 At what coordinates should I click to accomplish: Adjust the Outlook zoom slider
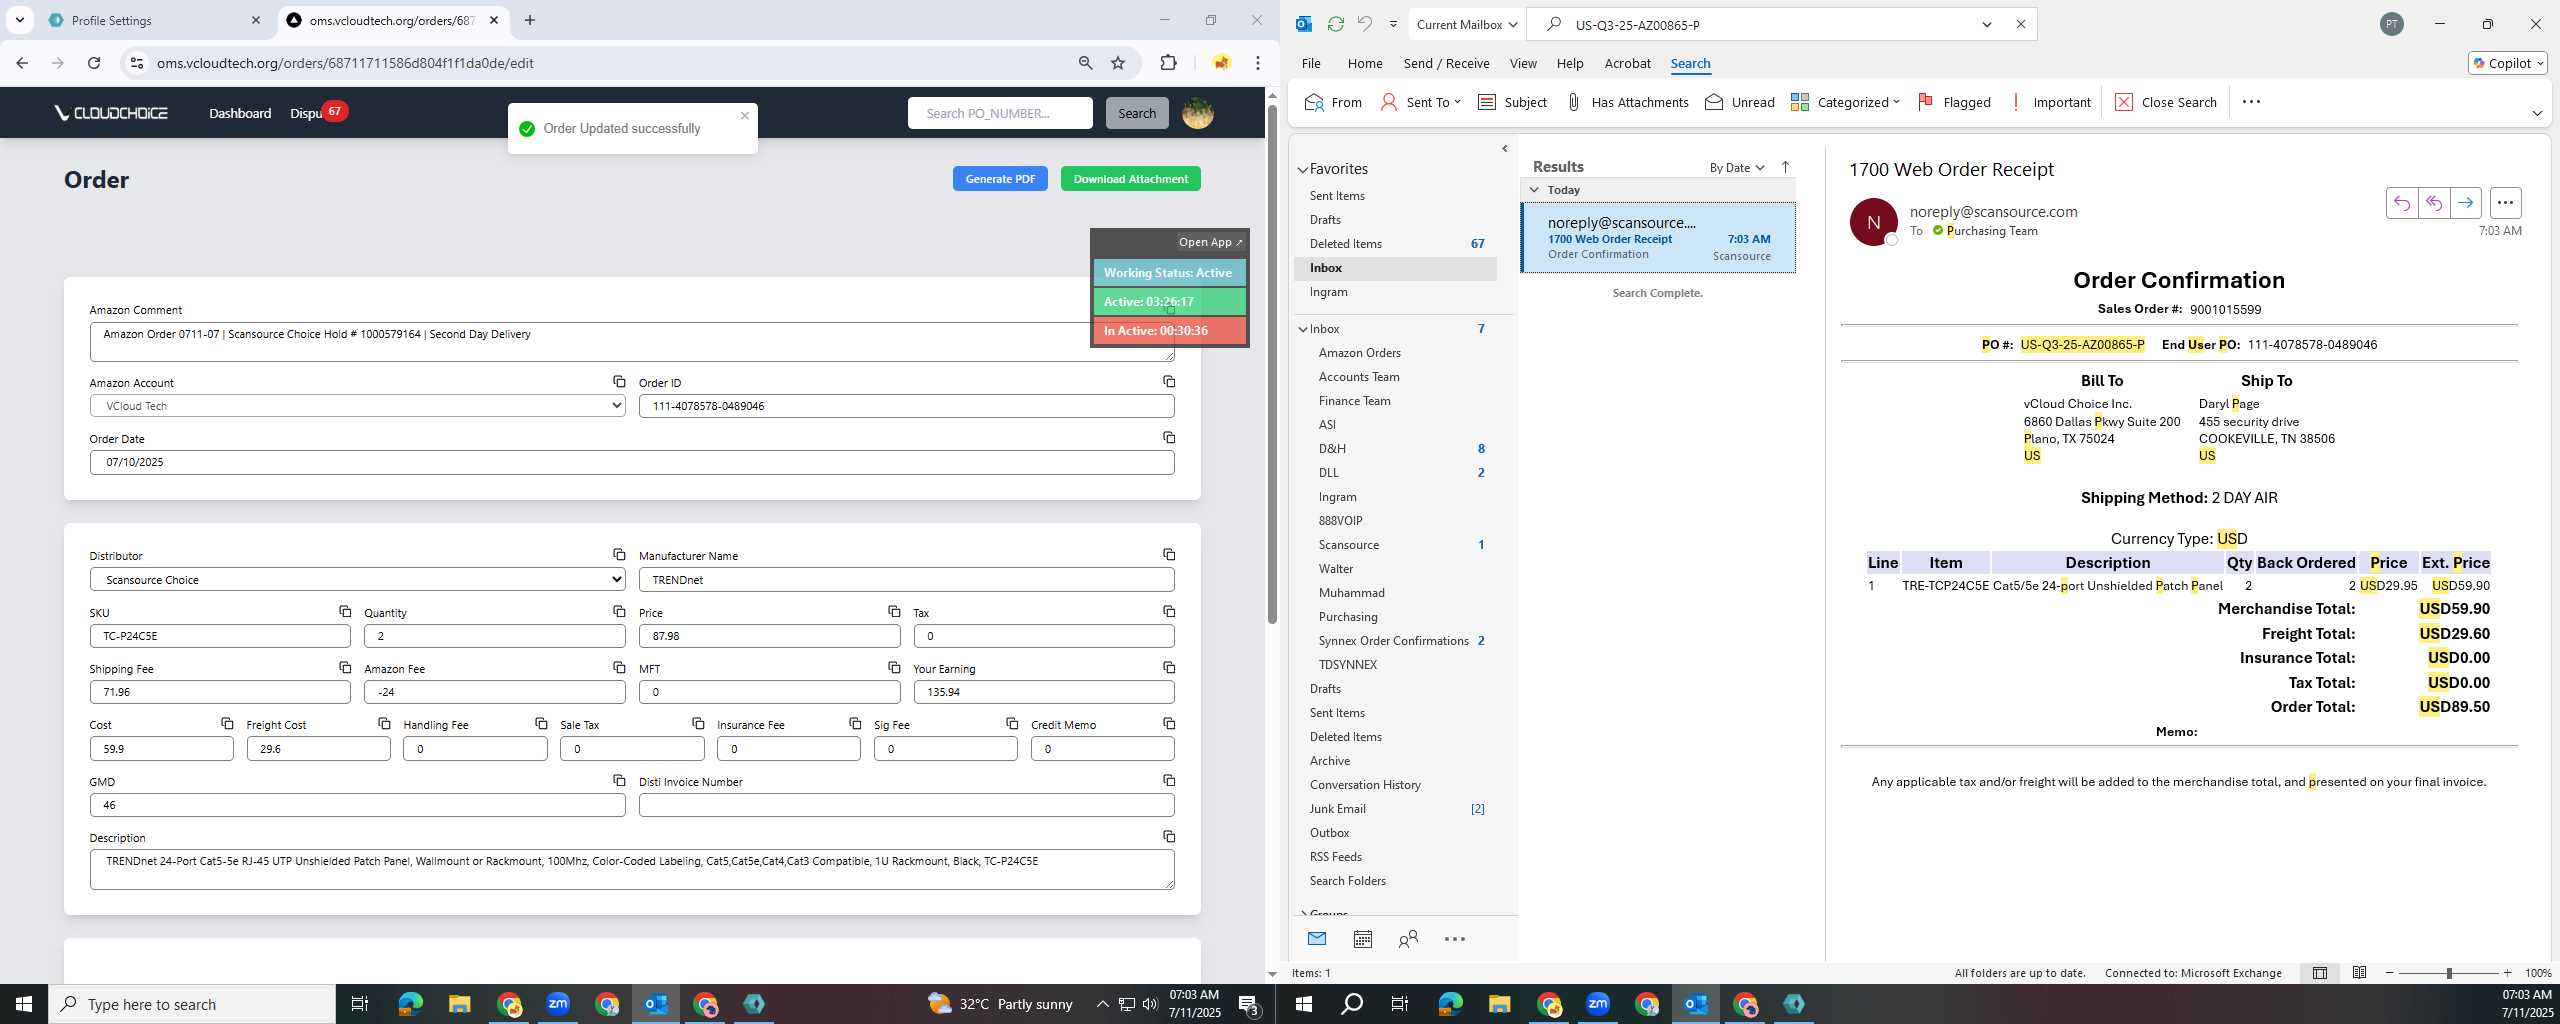tap(2449, 973)
